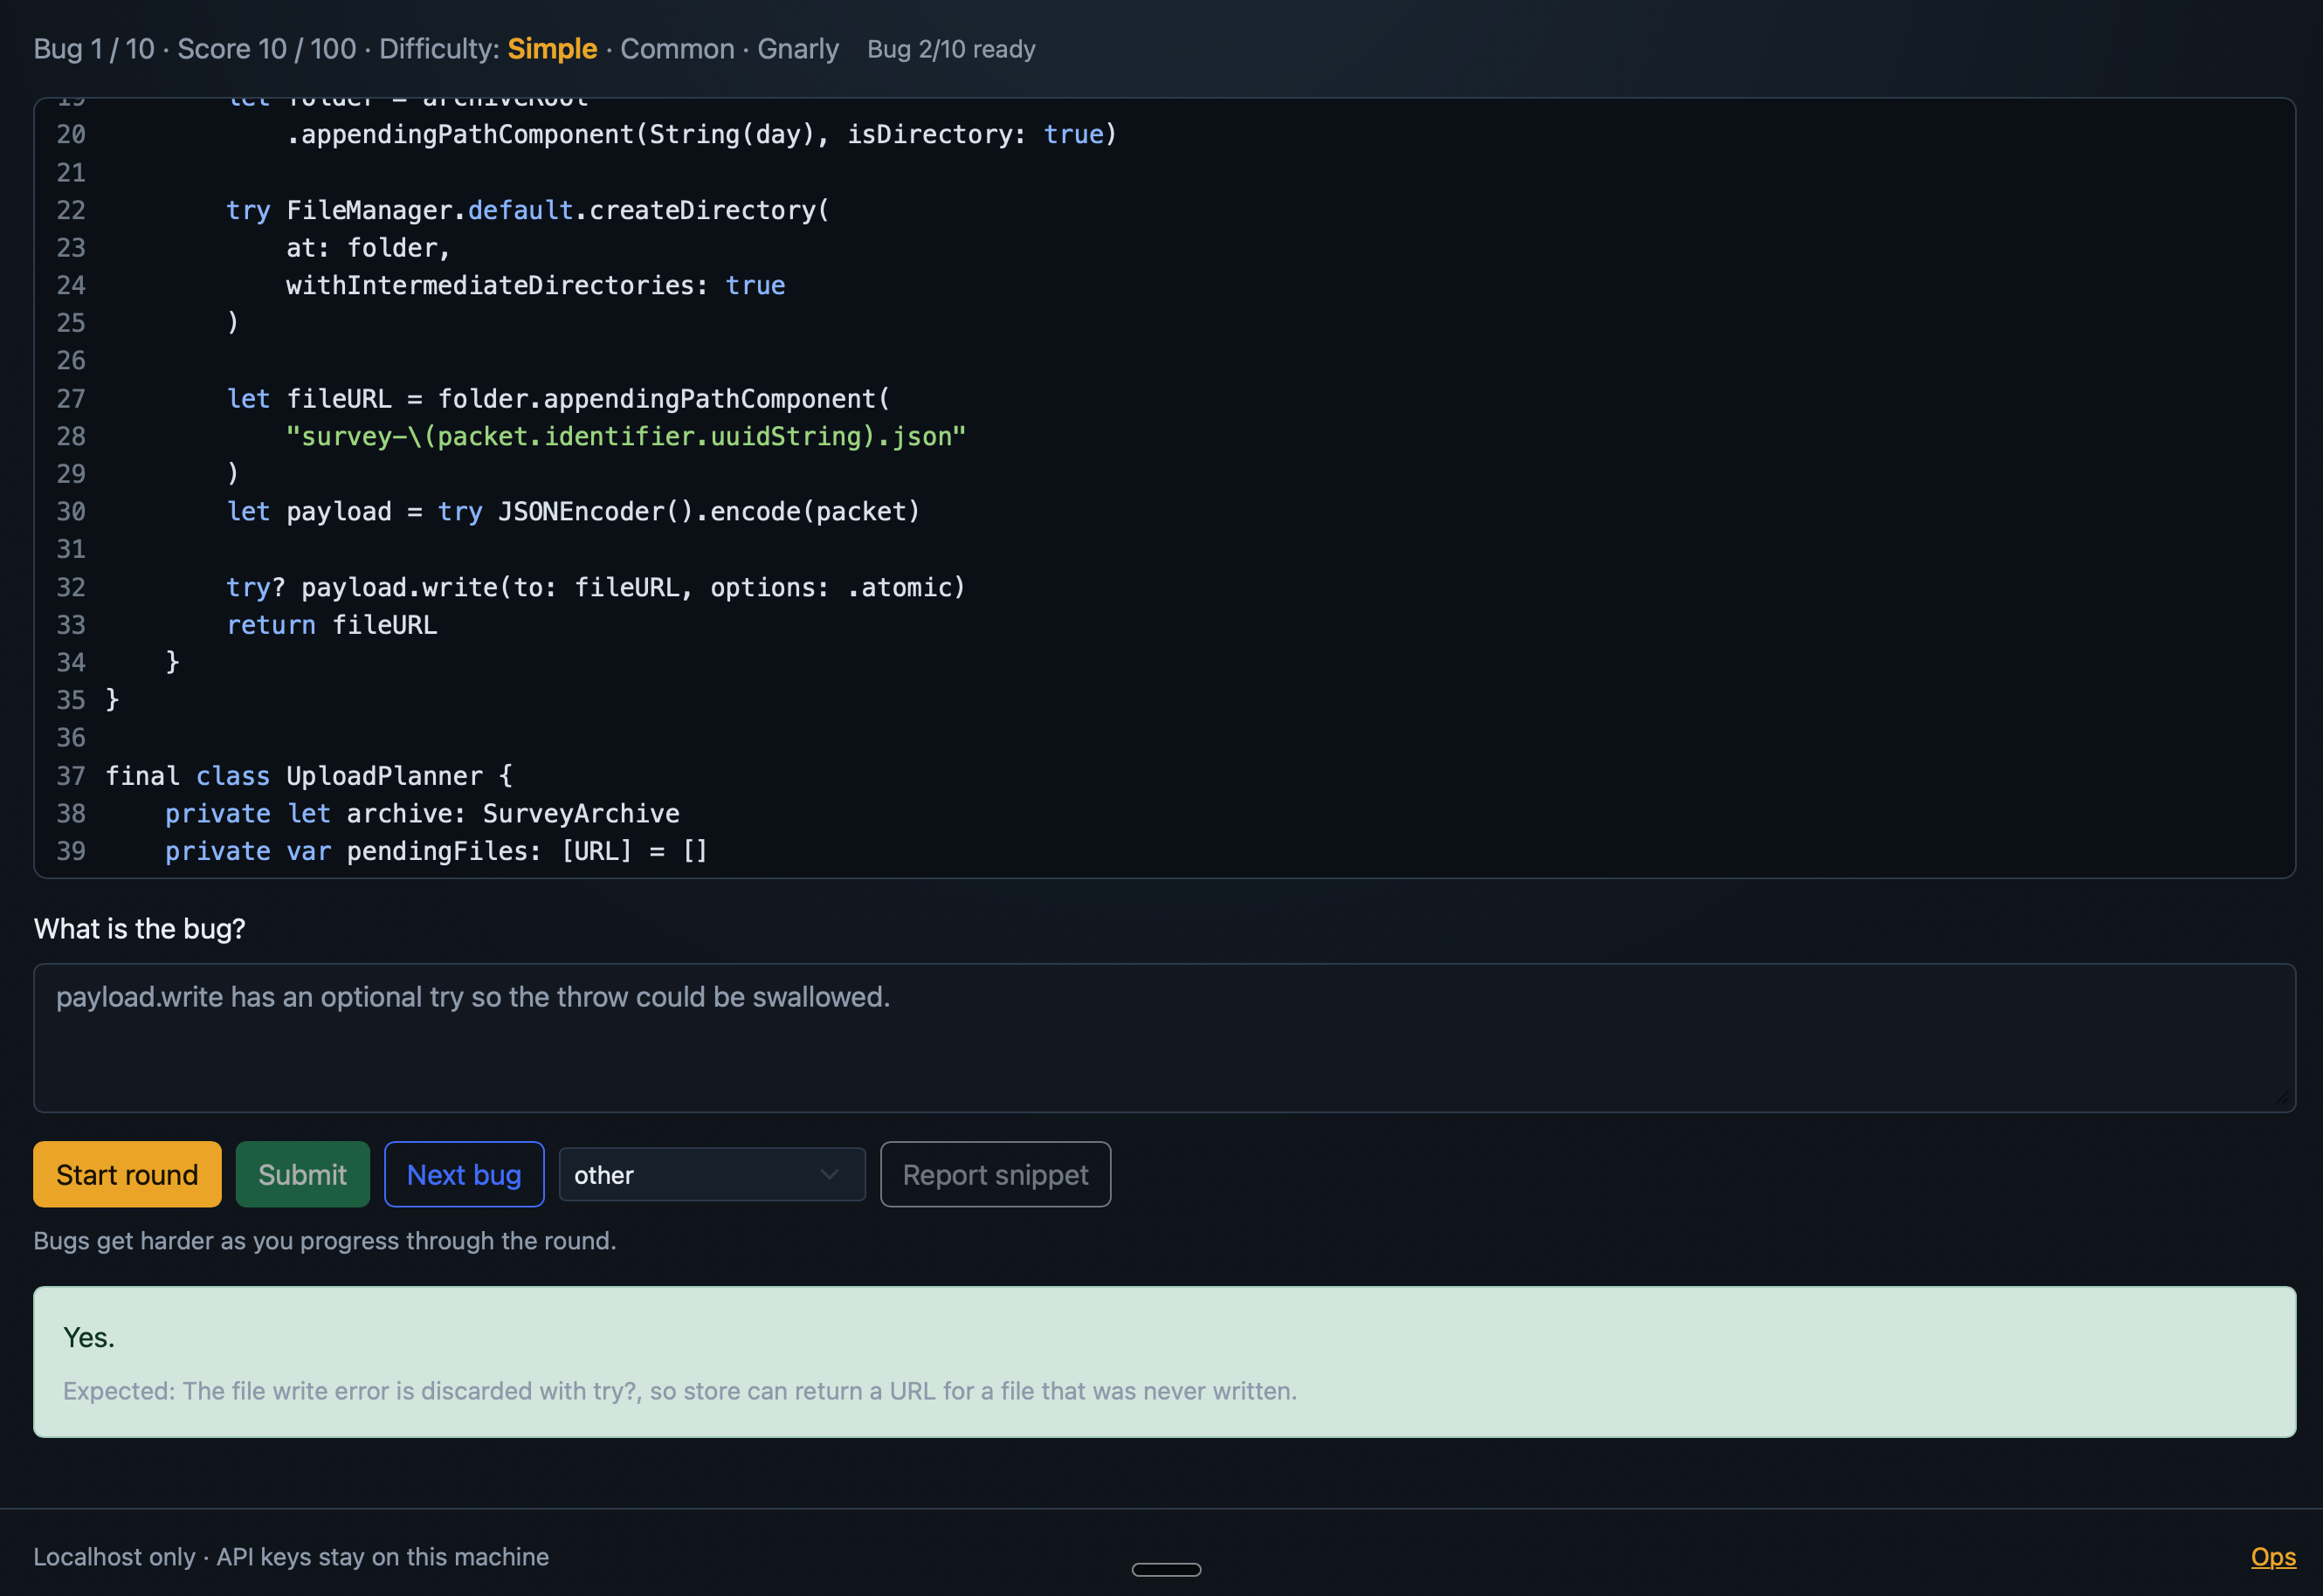The height and width of the screenshot is (1596, 2323).
Task: Click code line 32 with try? payload.write
Action: pyautogui.click(x=595, y=587)
